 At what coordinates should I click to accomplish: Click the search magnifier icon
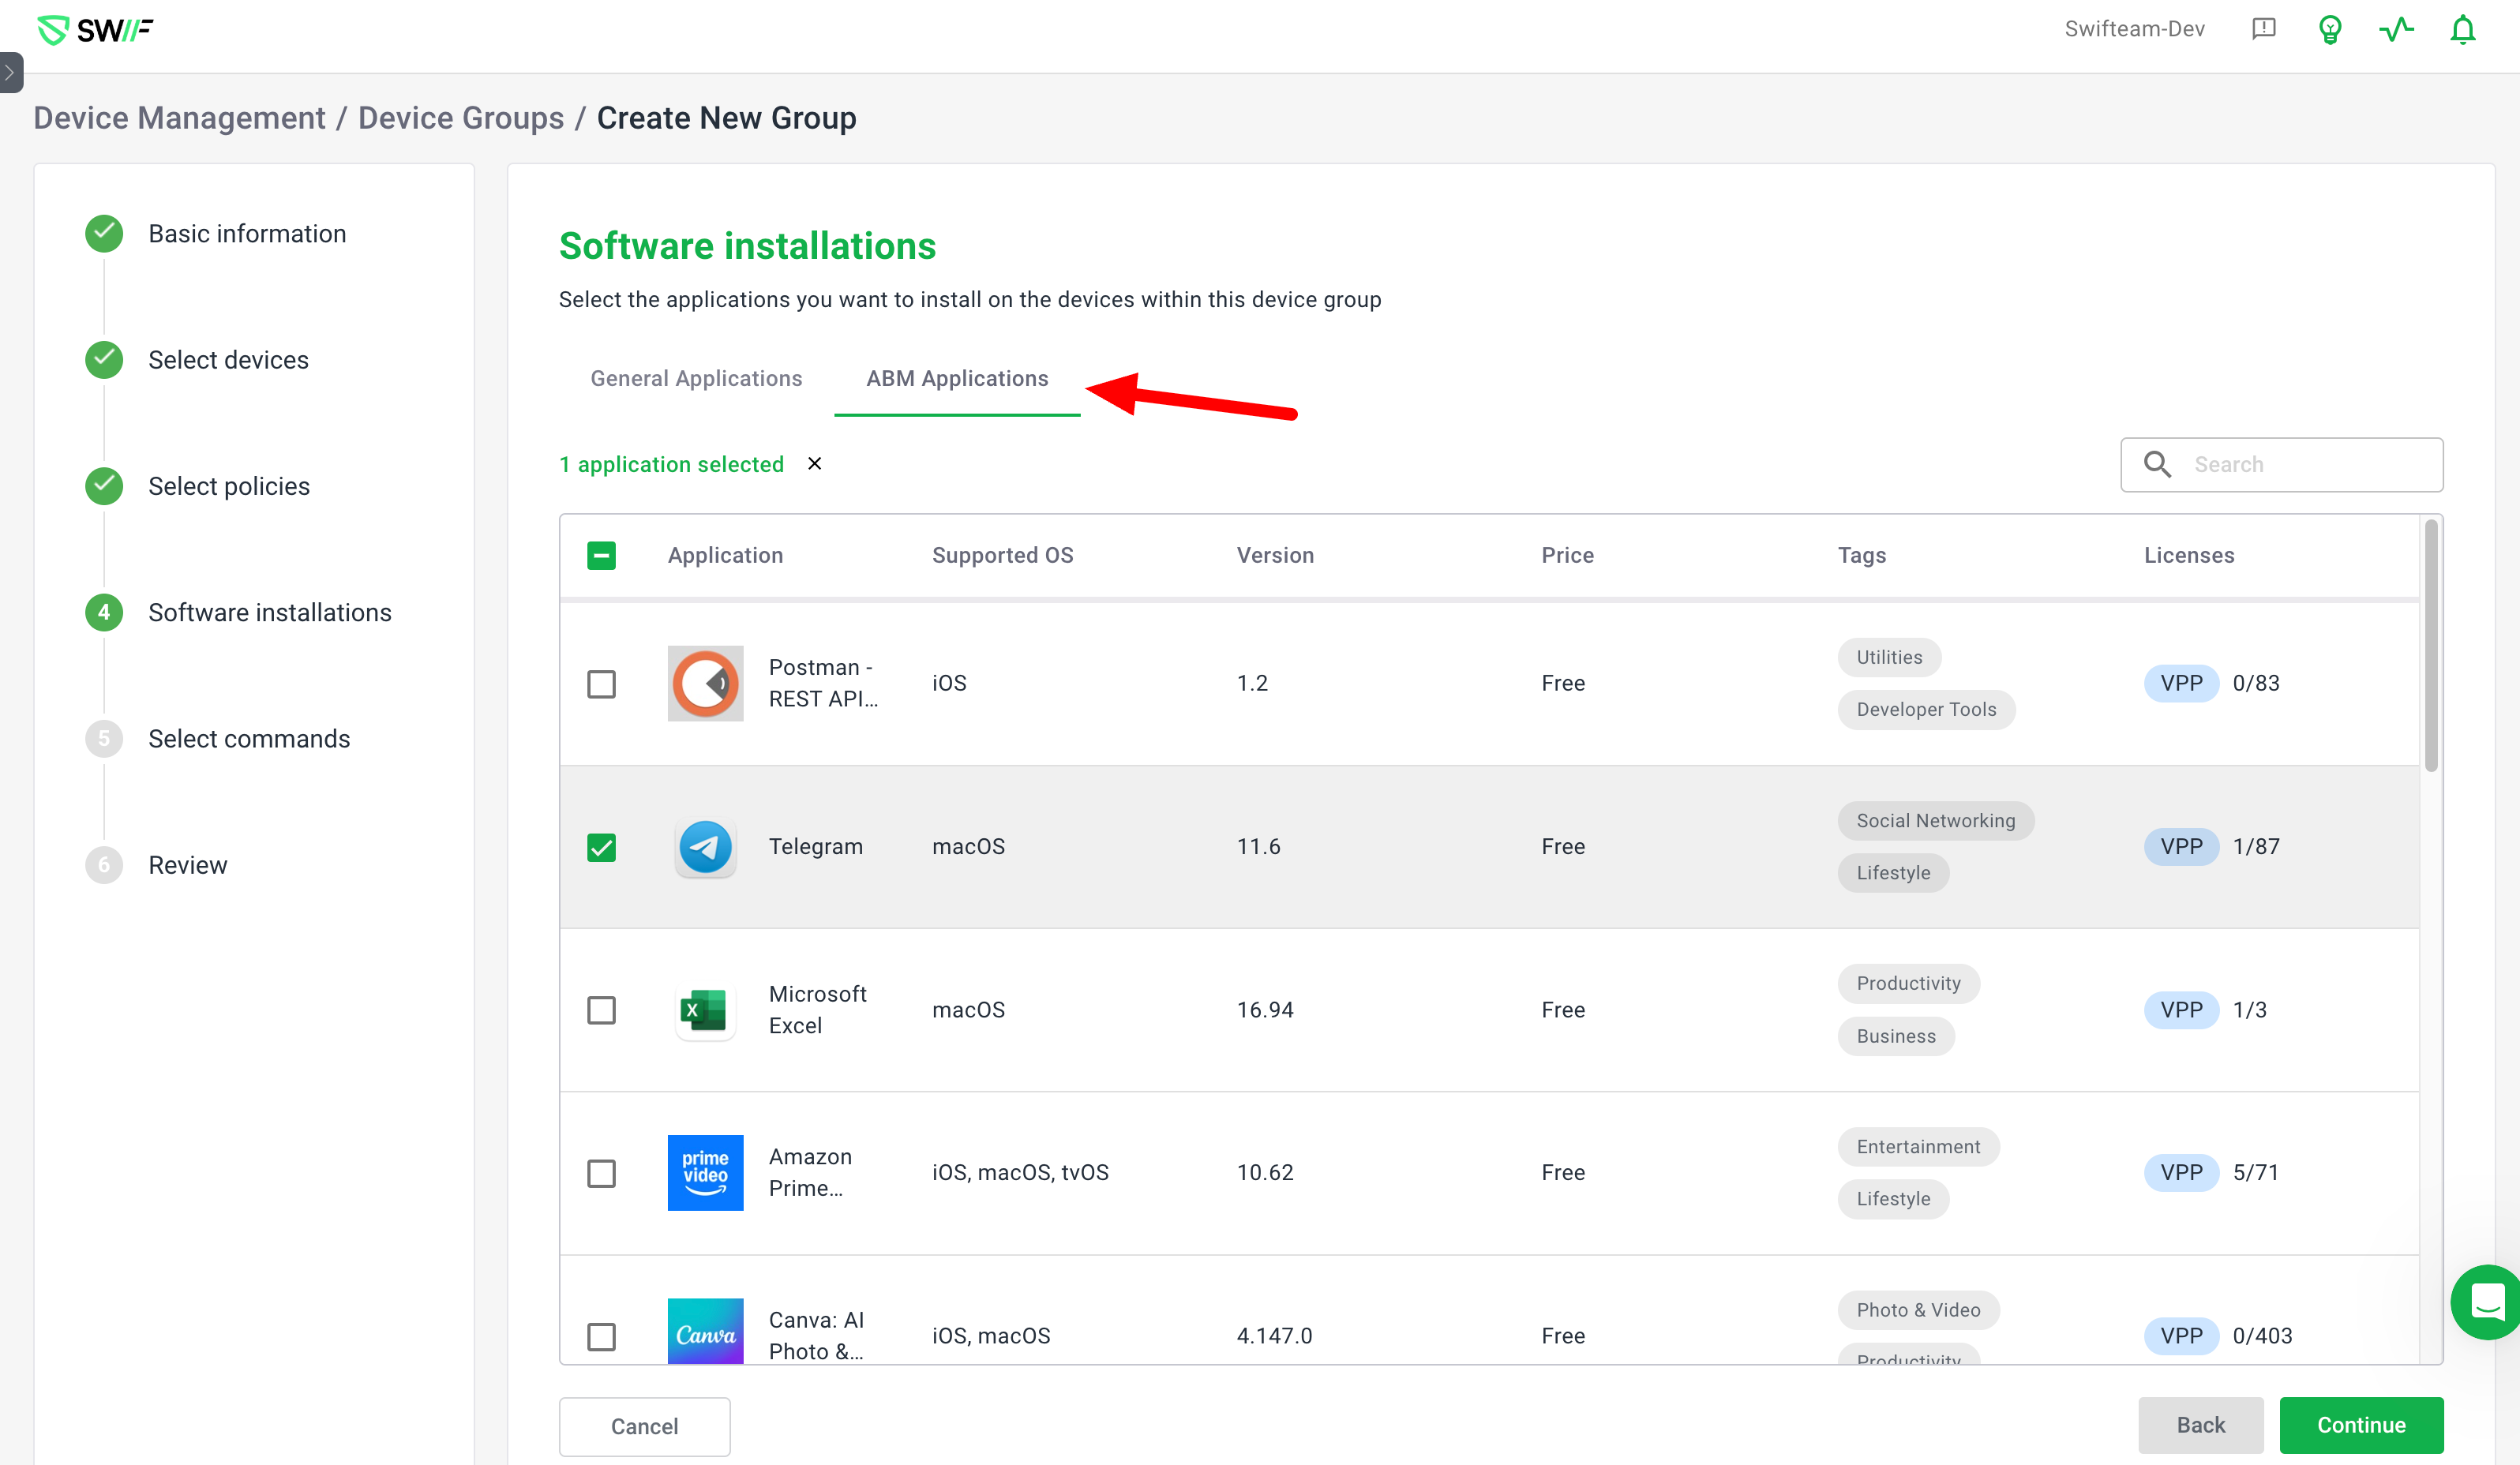click(2157, 464)
